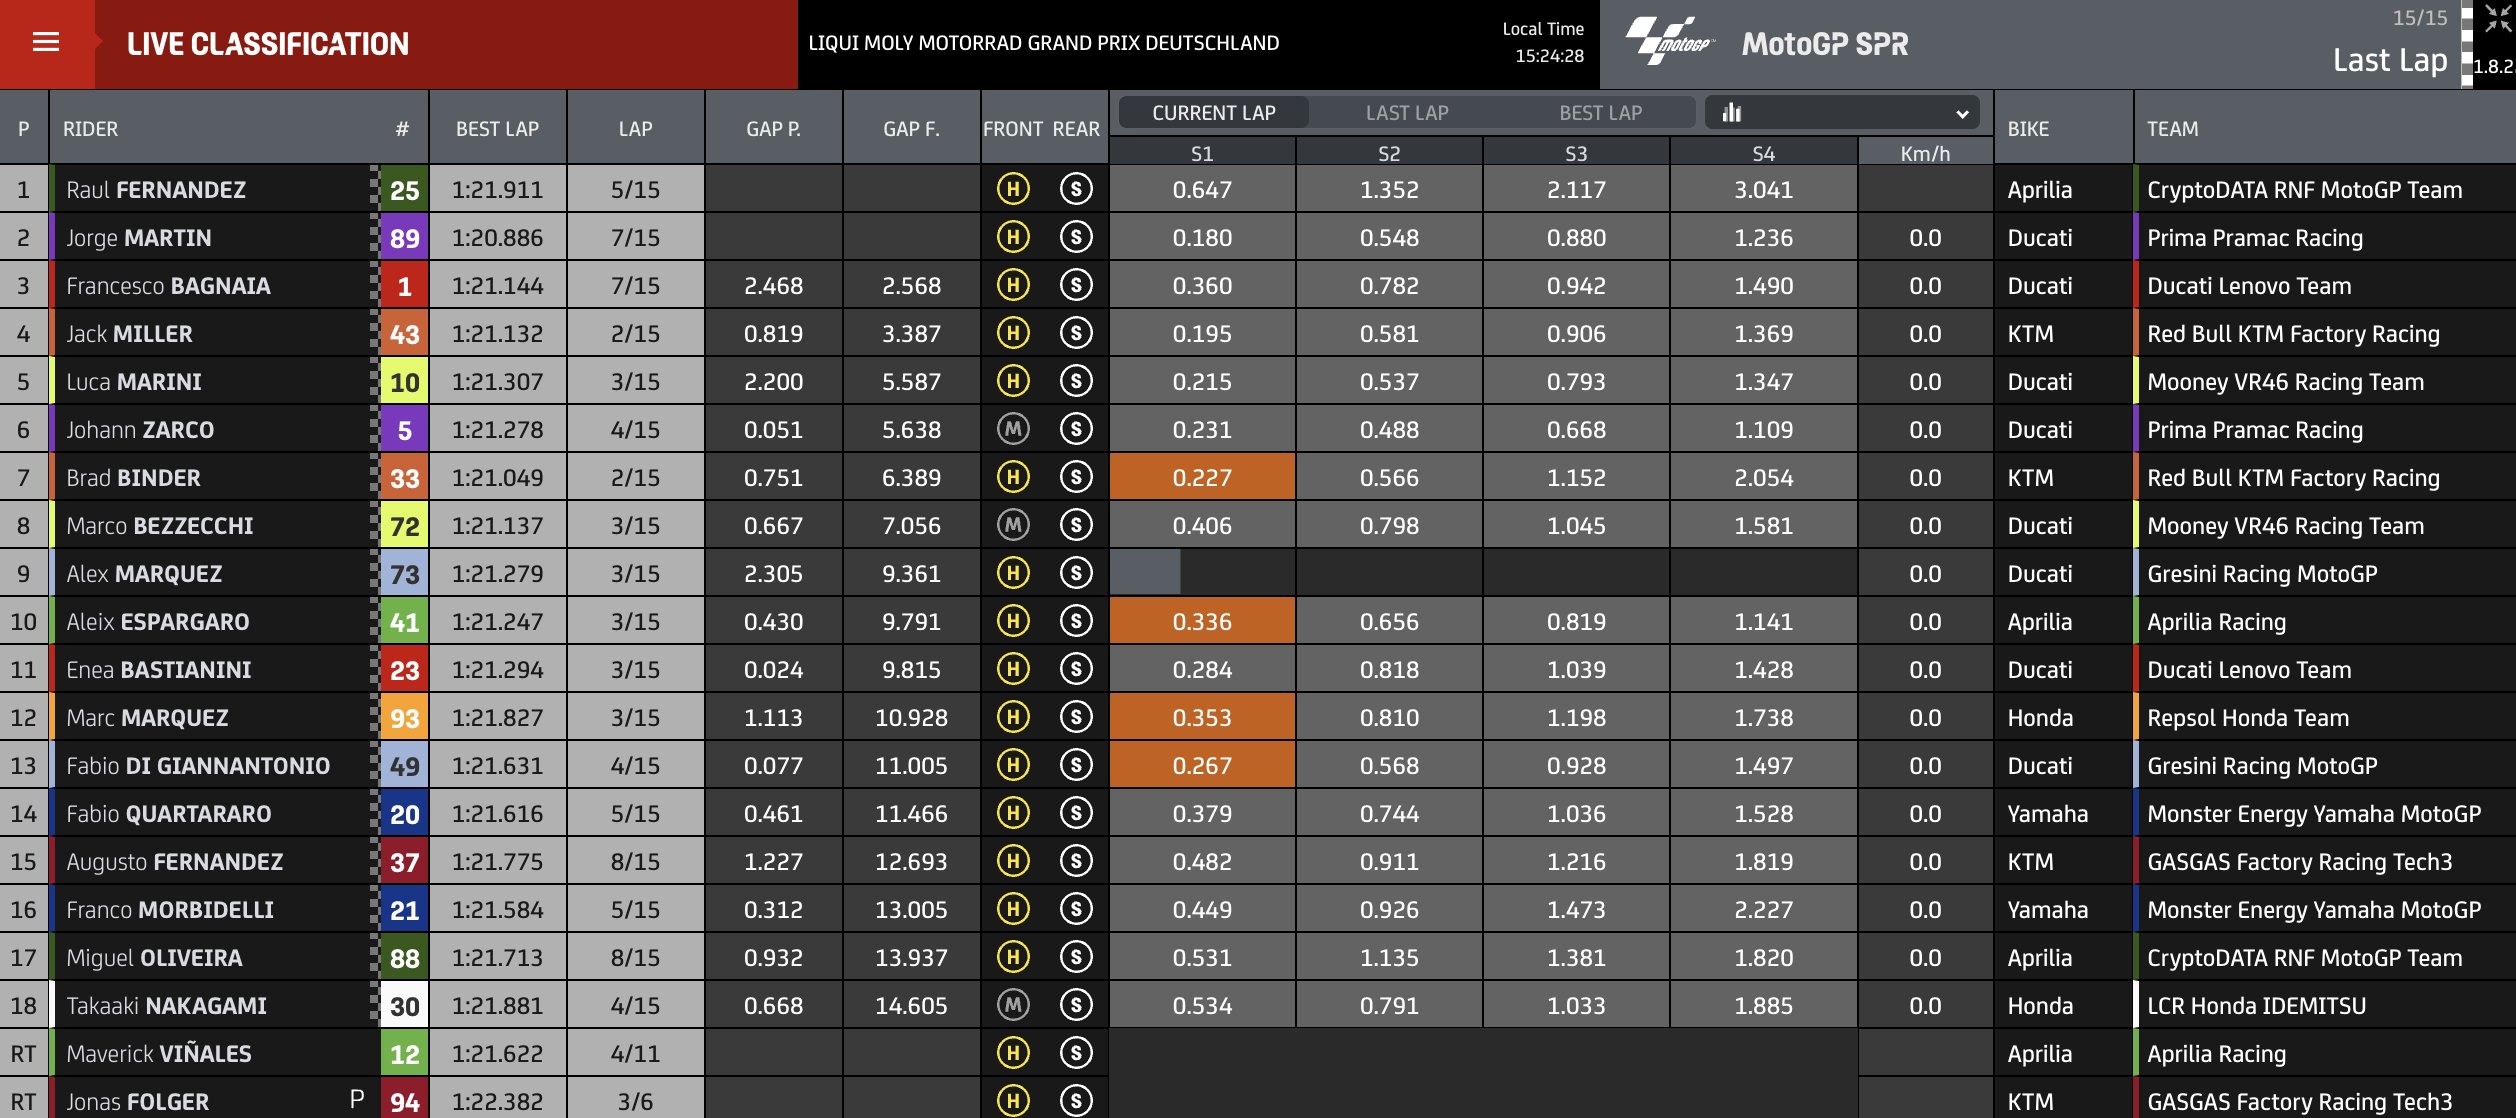Click Di Giannantonio's rear tyre S icon
The height and width of the screenshot is (1118, 2516).
[x=1076, y=765]
